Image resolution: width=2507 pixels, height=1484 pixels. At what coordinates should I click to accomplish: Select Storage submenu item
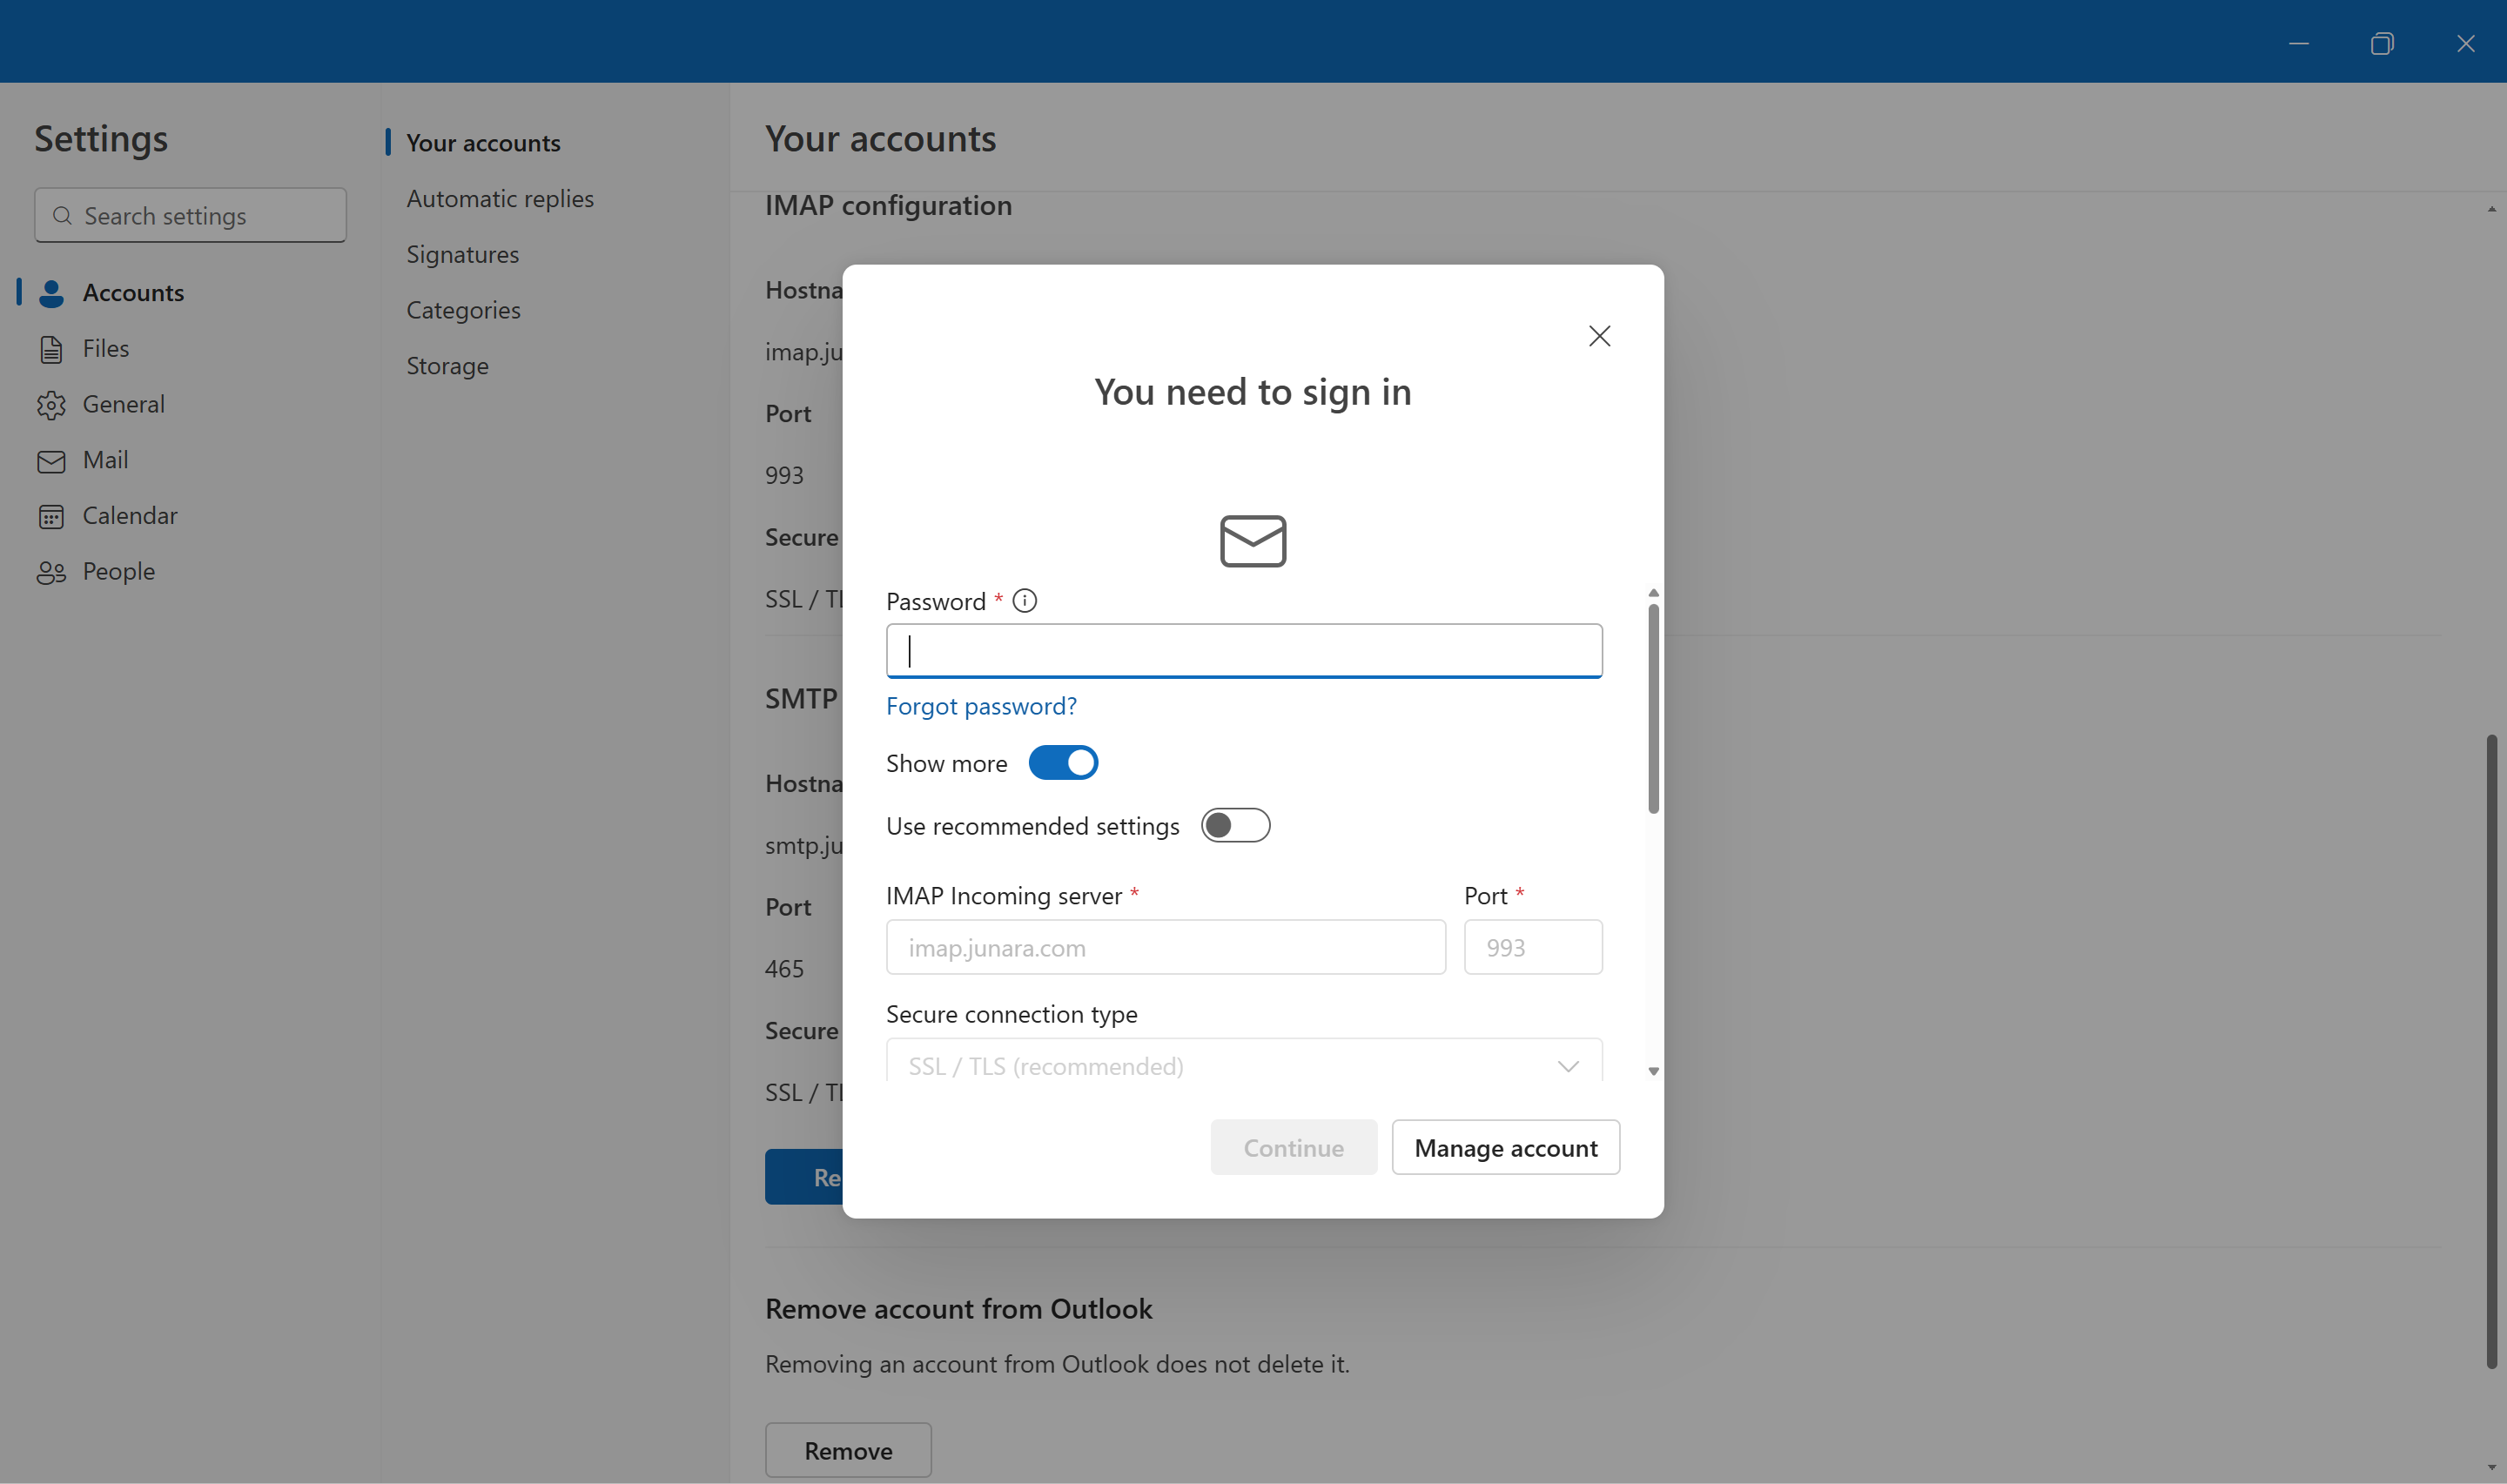tap(447, 366)
